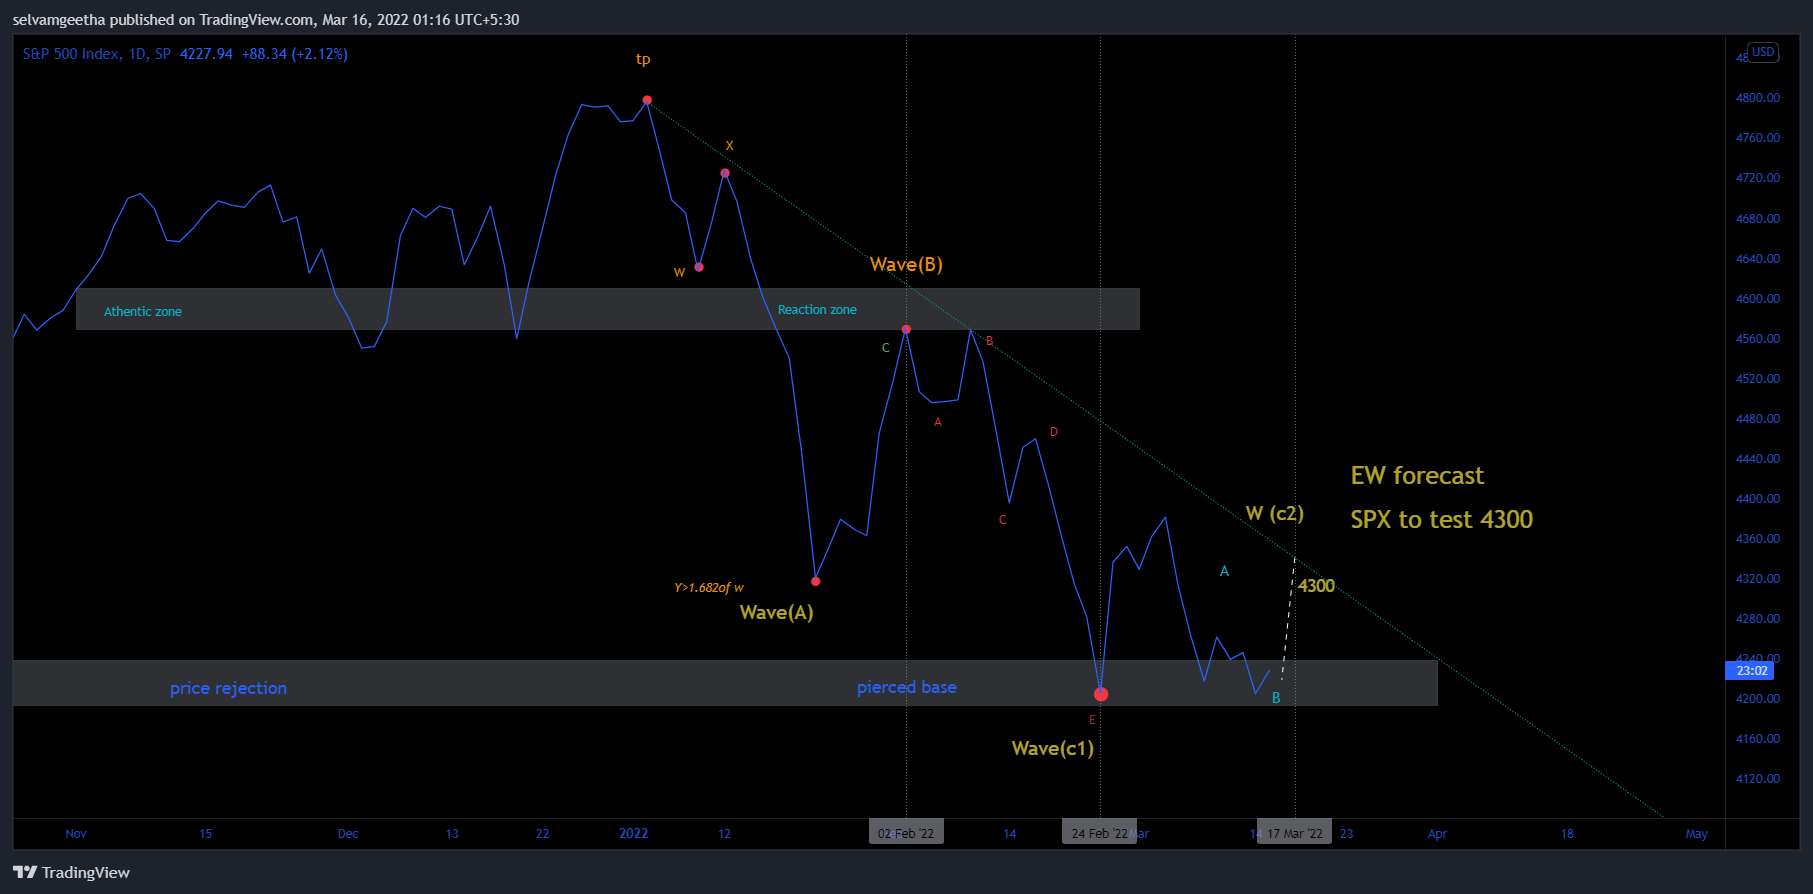Click the 4600.00 price axis label
This screenshot has height=894, width=1813.
click(x=1758, y=299)
